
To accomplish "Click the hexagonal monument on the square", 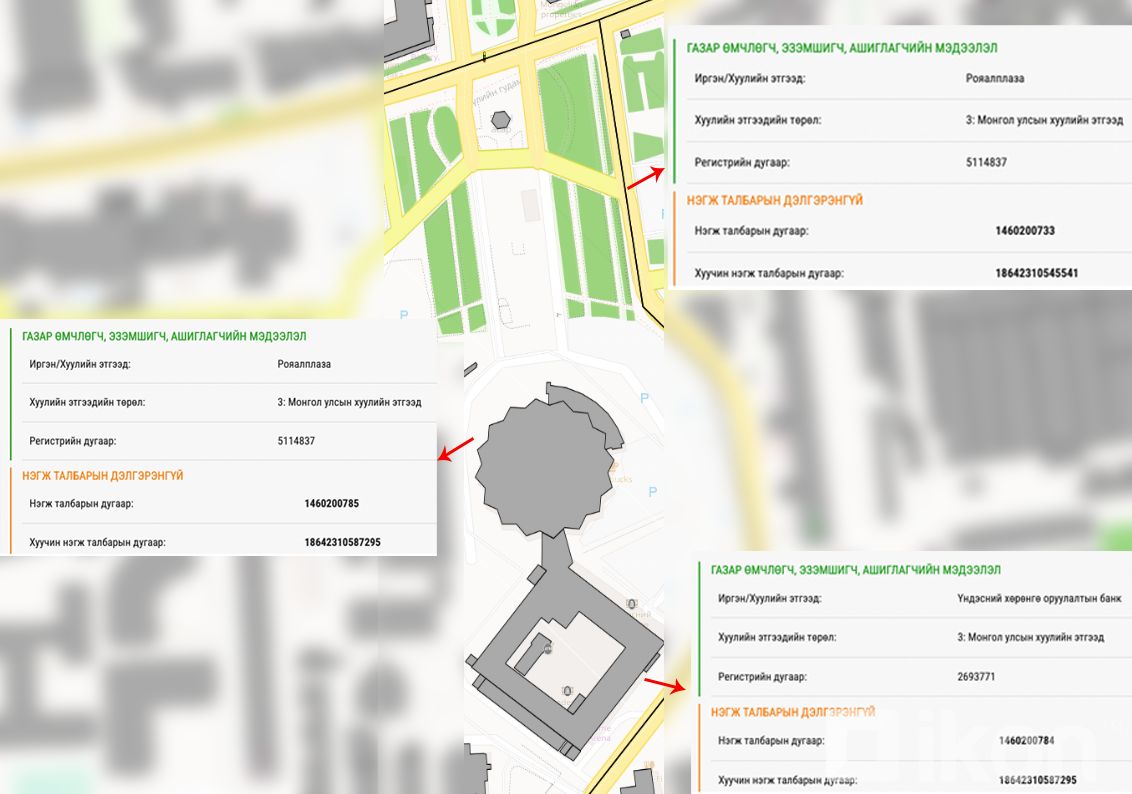I will (500, 120).
